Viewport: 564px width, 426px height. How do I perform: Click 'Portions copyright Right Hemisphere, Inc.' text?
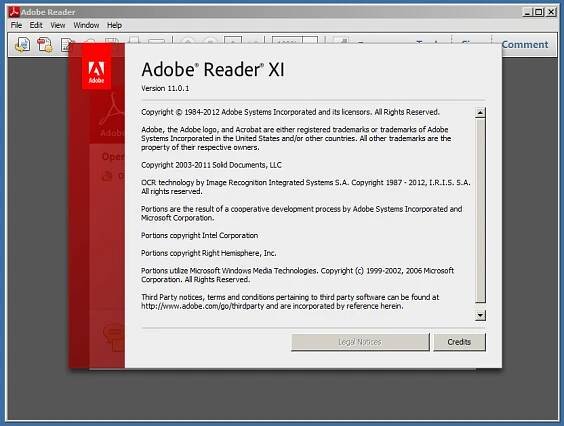pos(209,253)
